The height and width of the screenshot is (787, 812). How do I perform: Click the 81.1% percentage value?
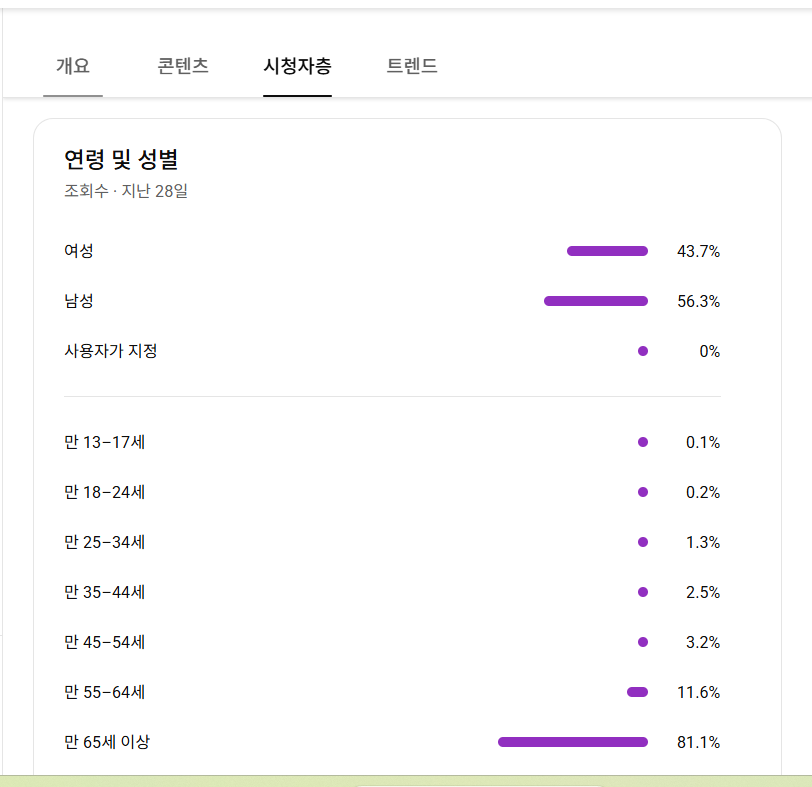pos(698,742)
